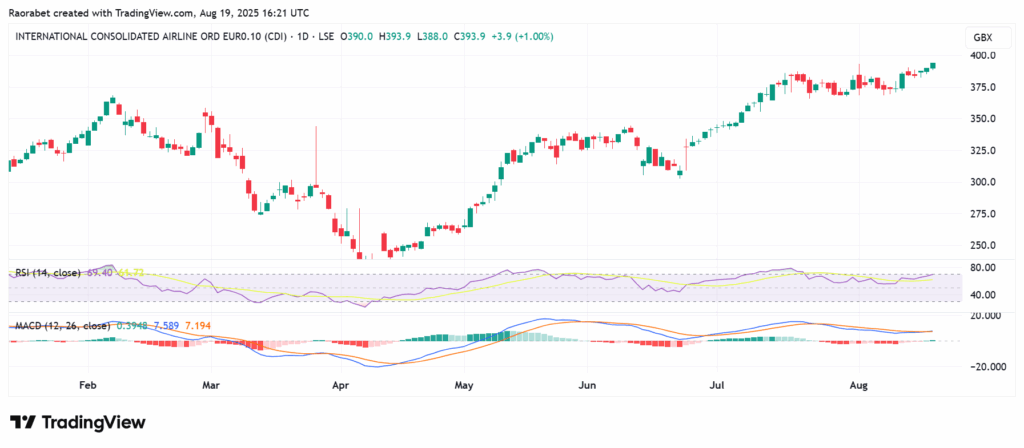Click the Jul label on time axis

point(716,383)
